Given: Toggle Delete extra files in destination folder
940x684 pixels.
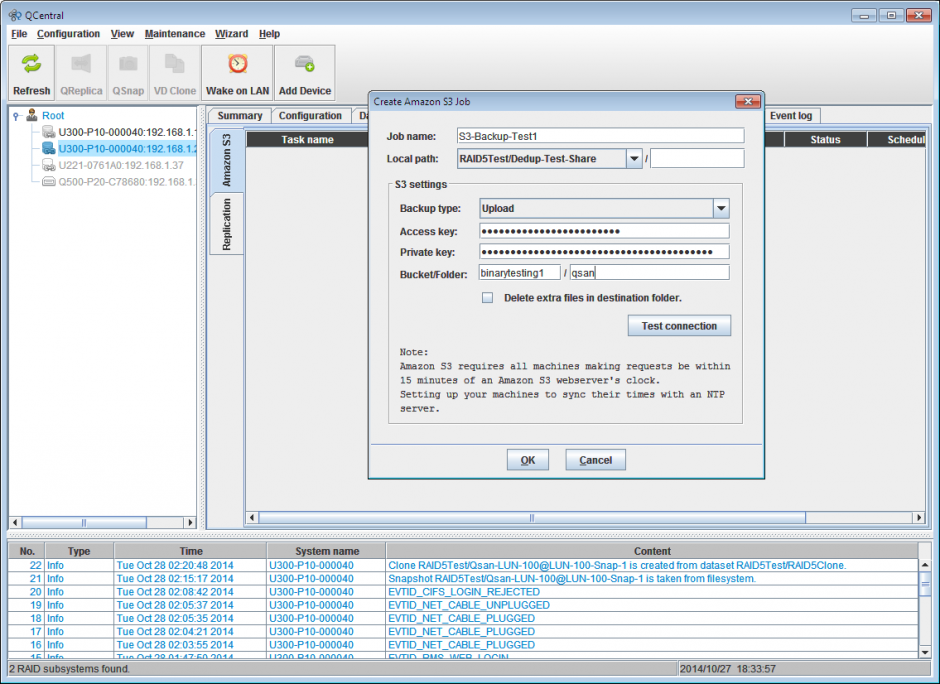Looking at the screenshot, I should pyautogui.click(x=487, y=297).
